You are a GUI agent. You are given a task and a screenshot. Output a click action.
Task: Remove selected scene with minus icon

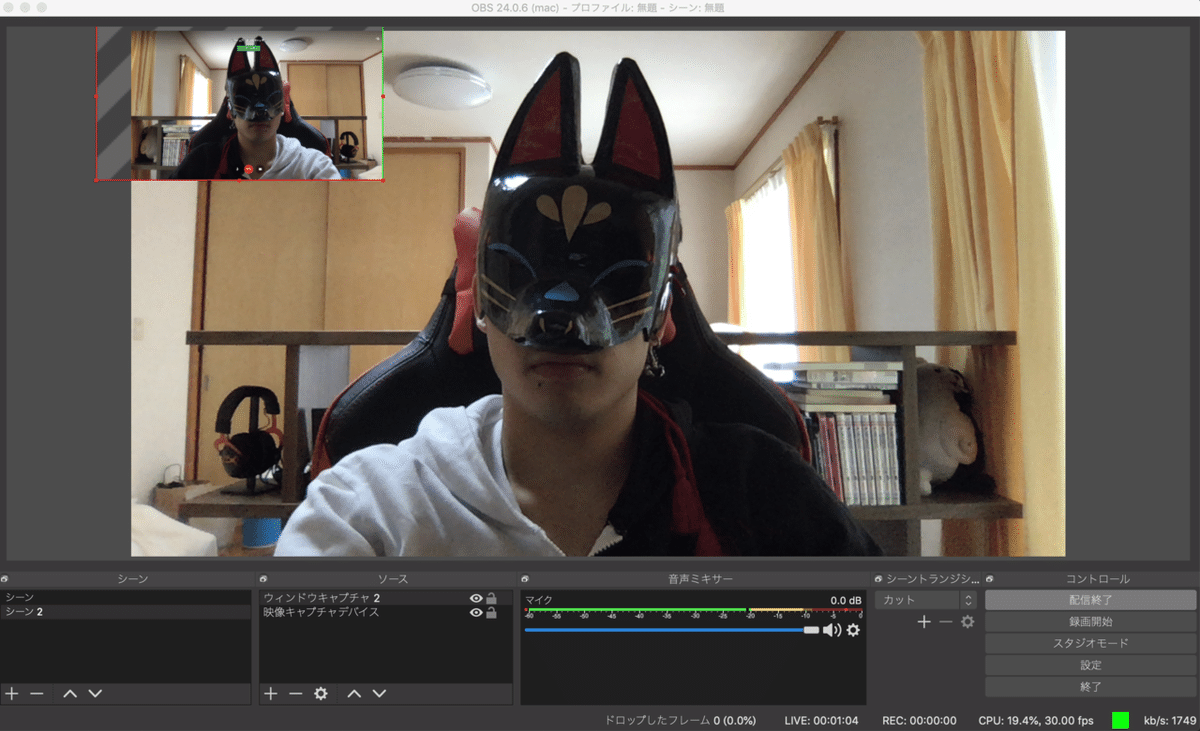37,693
